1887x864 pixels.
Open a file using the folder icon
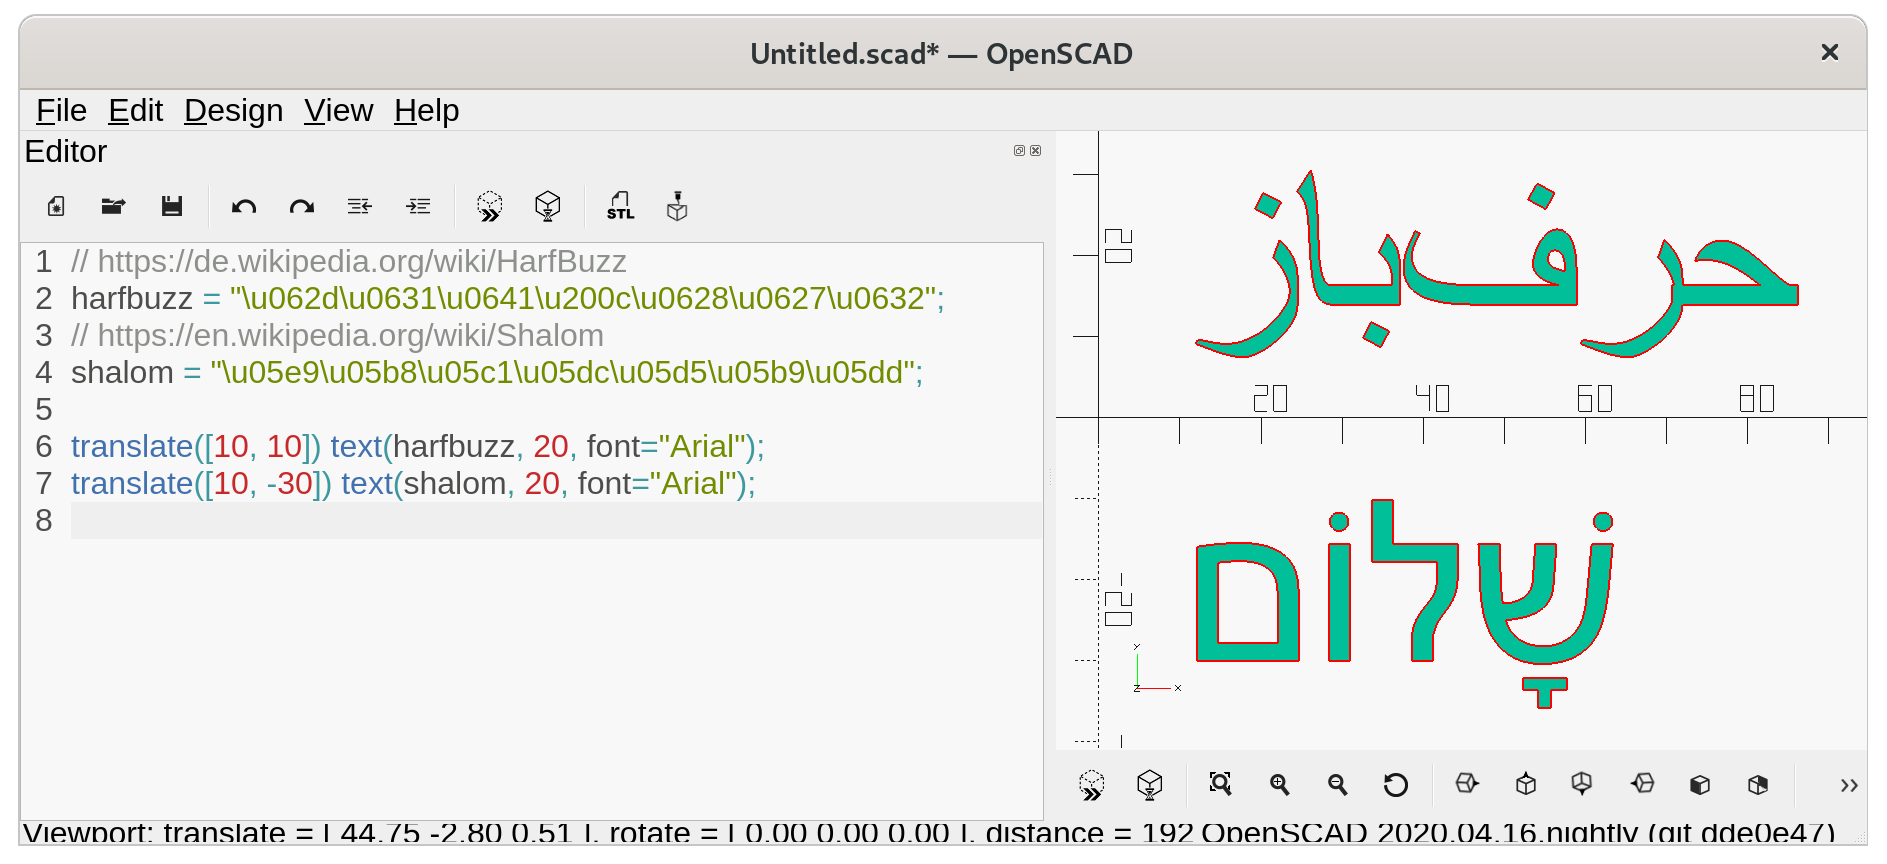[113, 207]
